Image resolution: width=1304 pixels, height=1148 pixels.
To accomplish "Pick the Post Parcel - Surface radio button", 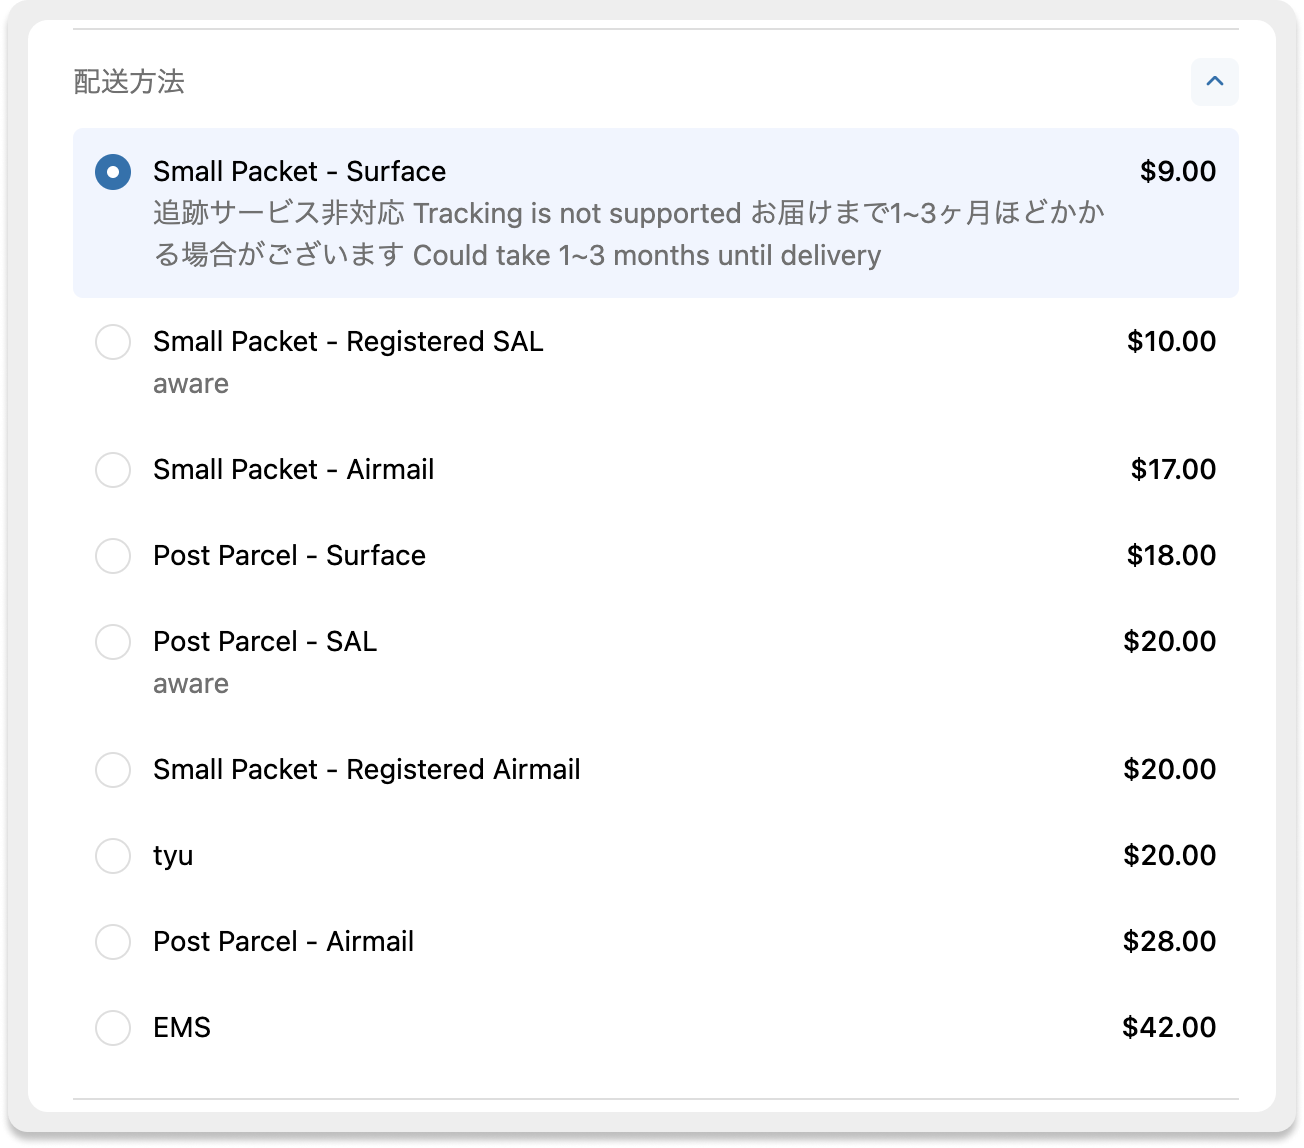I will (113, 556).
